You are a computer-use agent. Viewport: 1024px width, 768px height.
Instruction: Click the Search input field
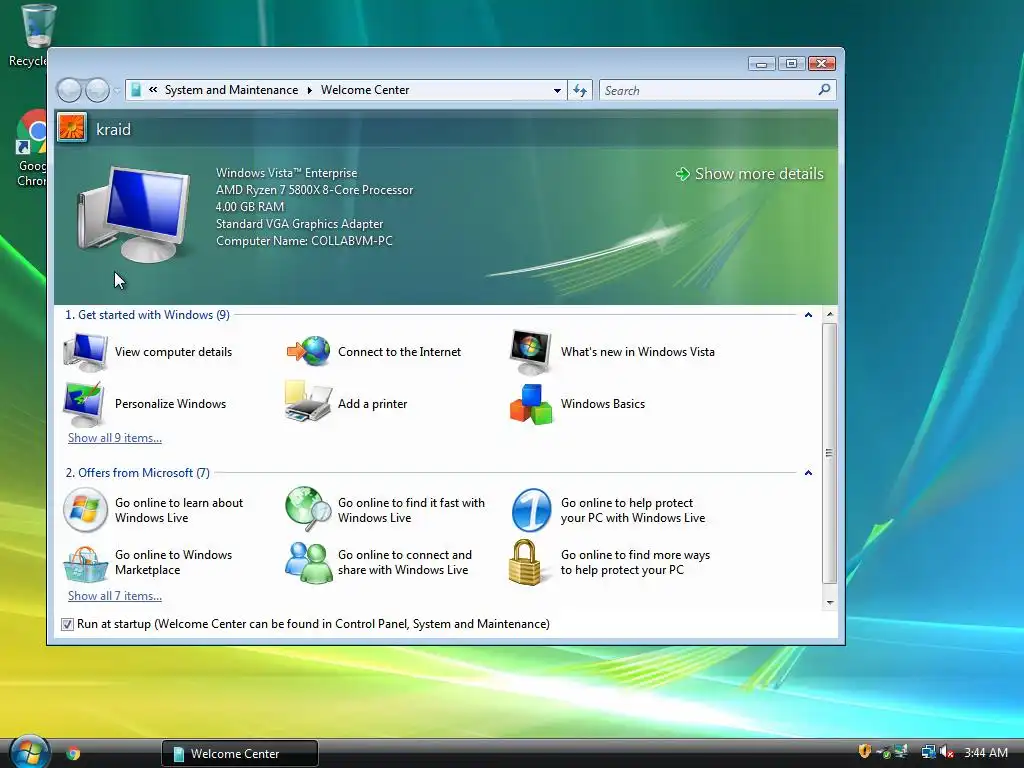coord(709,90)
